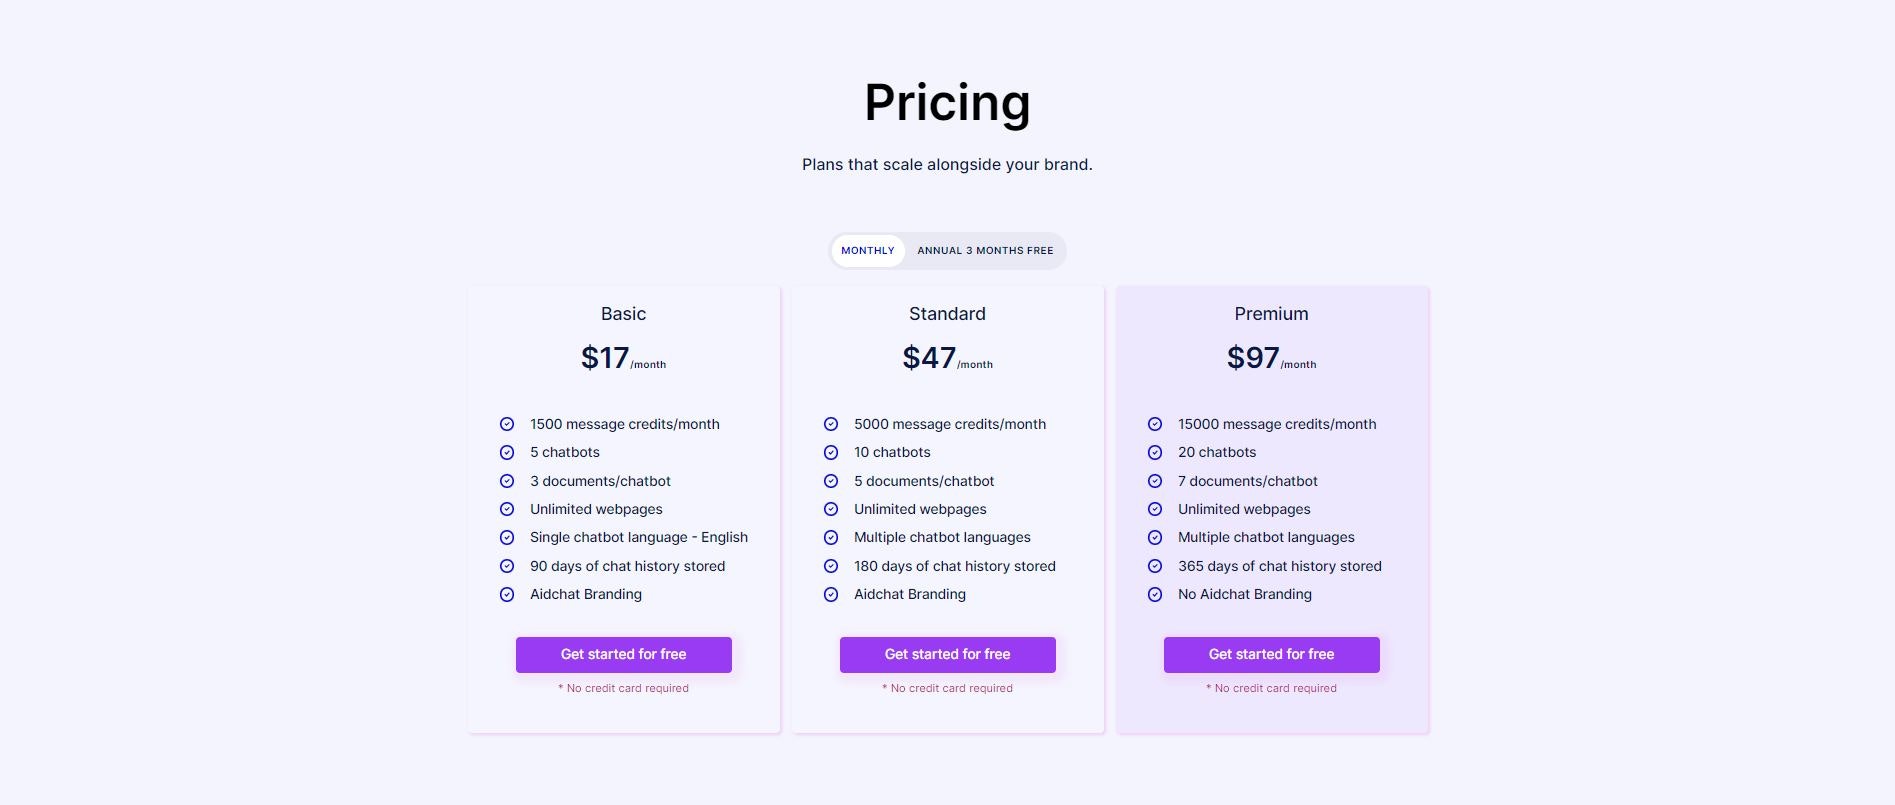Click check icon beside 7 documents/chatbot
The height and width of the screenshot is (805, 1895).
[x=1155, y=481]
